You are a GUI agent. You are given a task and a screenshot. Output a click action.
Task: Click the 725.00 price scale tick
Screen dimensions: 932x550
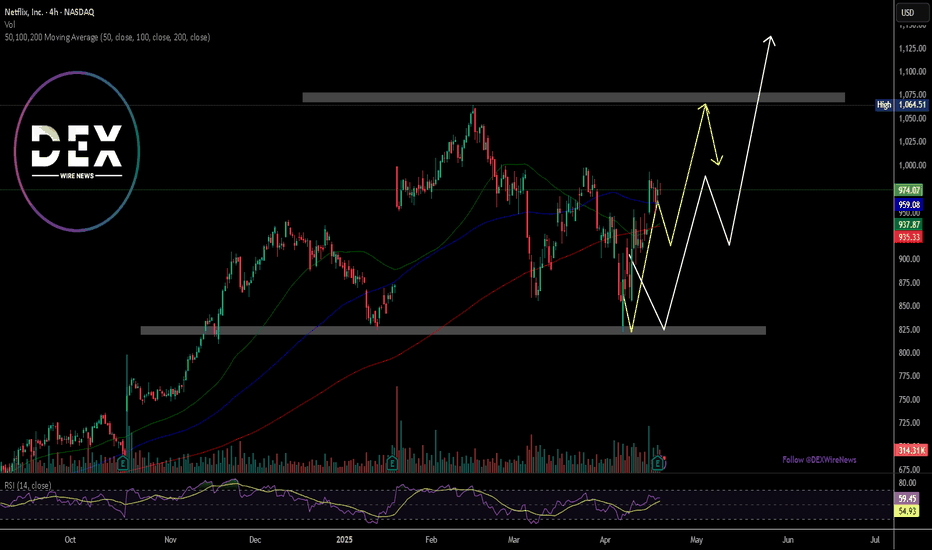coord(909,423)
